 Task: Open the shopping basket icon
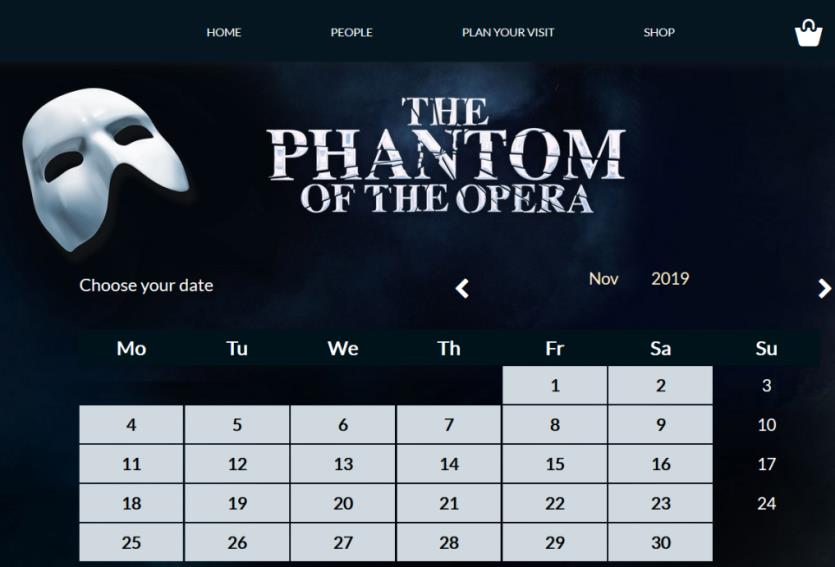(808, 34)
